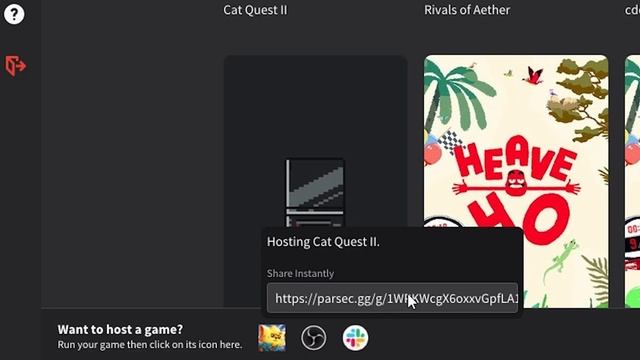640x360 pixels.
Task: Click the Cat Quest II title
Action: [255, 10]
